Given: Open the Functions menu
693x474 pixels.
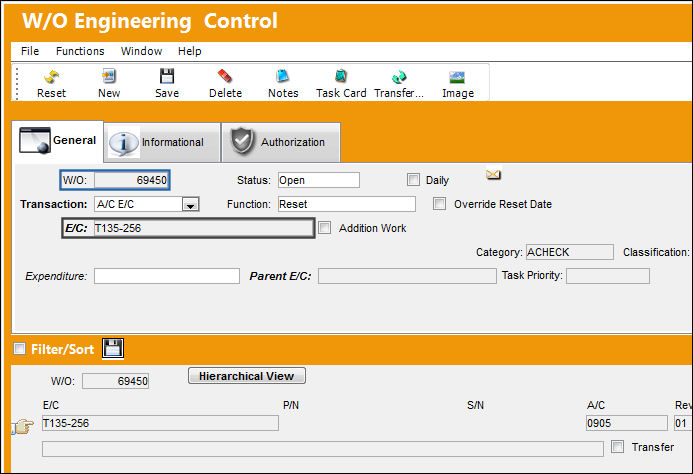Looking at the screenshot, I should pos(80,51).
